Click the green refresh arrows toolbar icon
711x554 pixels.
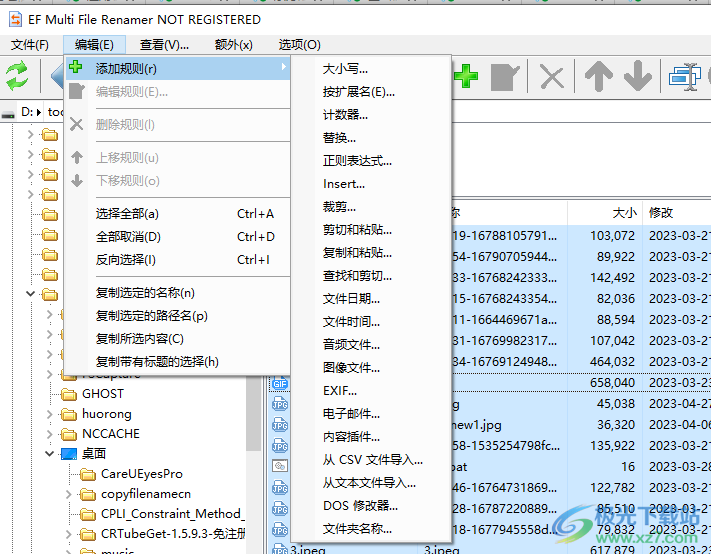[x=17, y=75]
